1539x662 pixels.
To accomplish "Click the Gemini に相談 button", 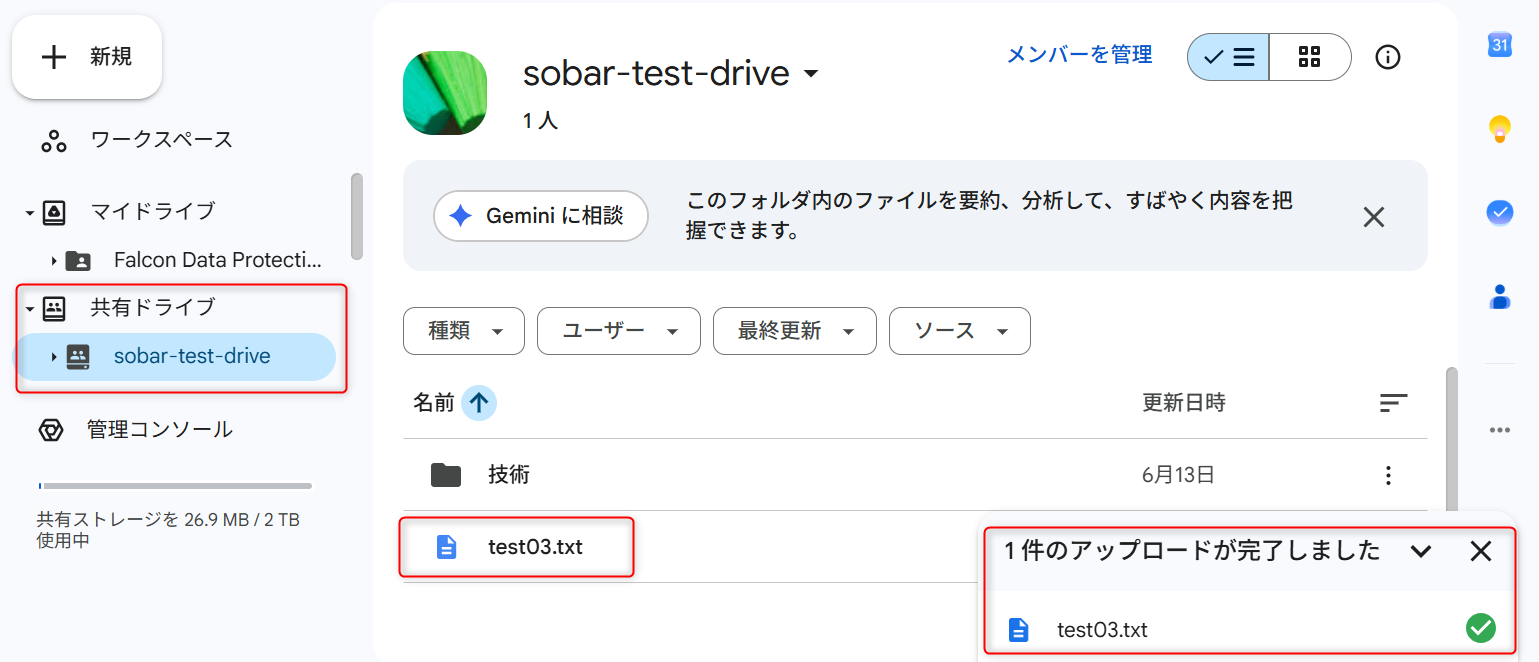I will click(x=541, y=216).
